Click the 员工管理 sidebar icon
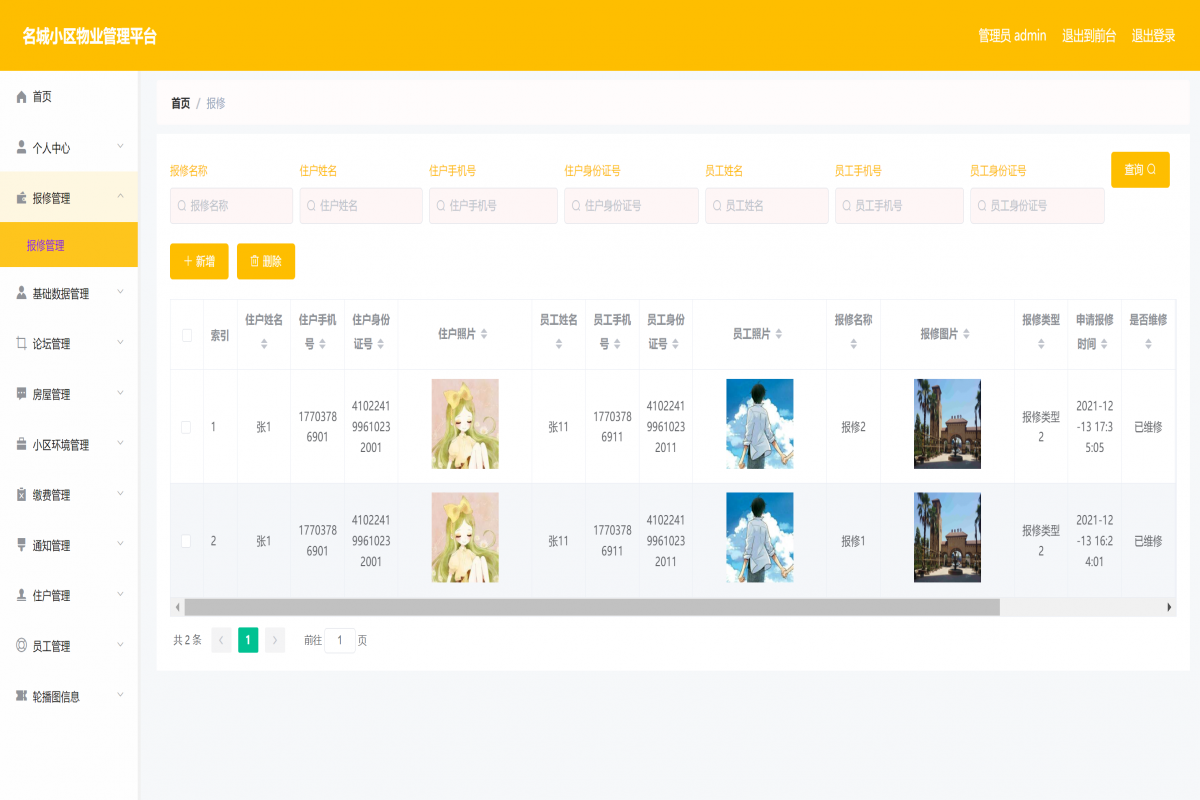This screenshot has width=1200, height=800. (x=22, y=646)
